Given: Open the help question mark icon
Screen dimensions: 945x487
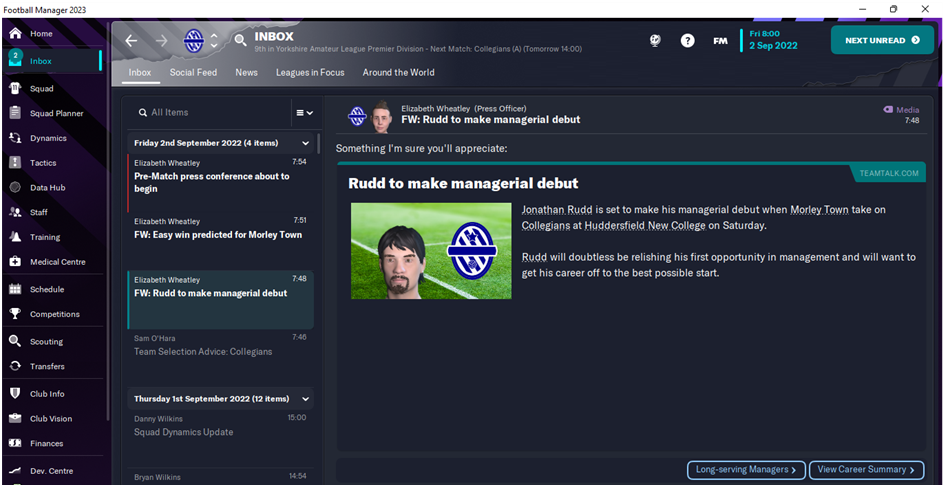Looking at the screenshot, I should (x=688, y=40).
